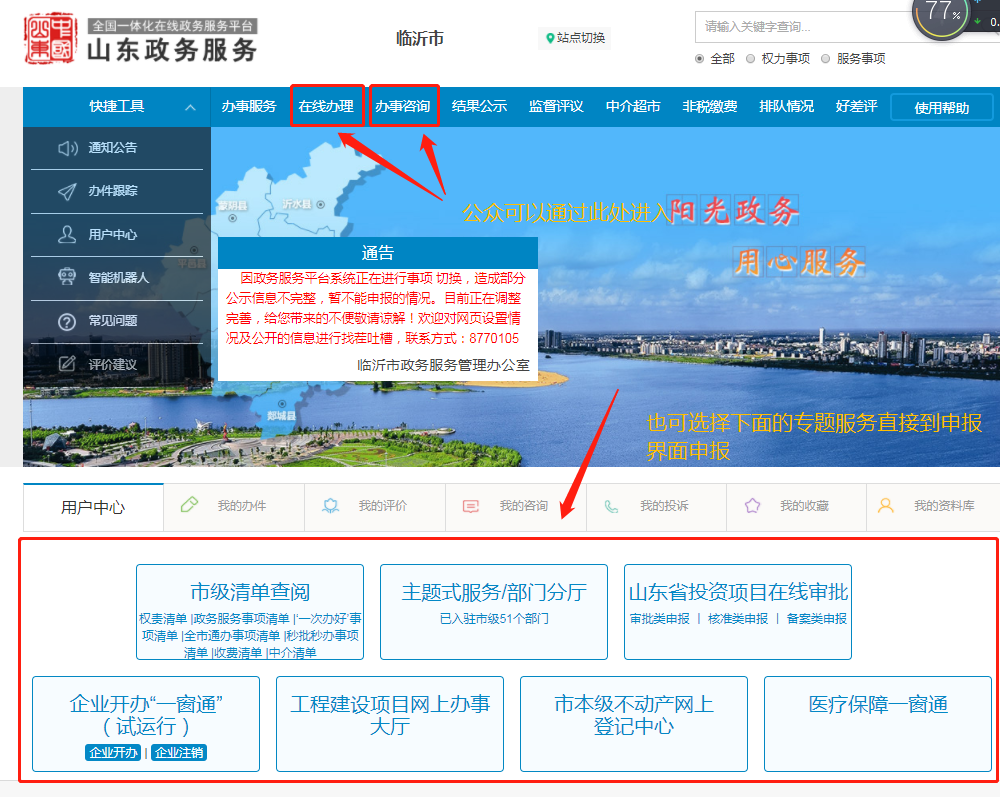
Task: Click 沂水县 on the map
Action: click(297, 204)
